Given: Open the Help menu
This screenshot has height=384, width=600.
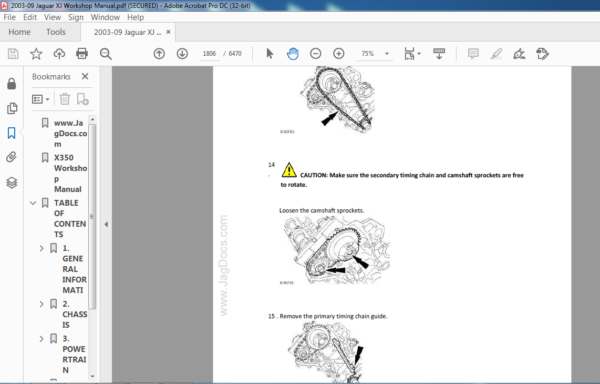Looking at the screenshot, I should 135,17.
